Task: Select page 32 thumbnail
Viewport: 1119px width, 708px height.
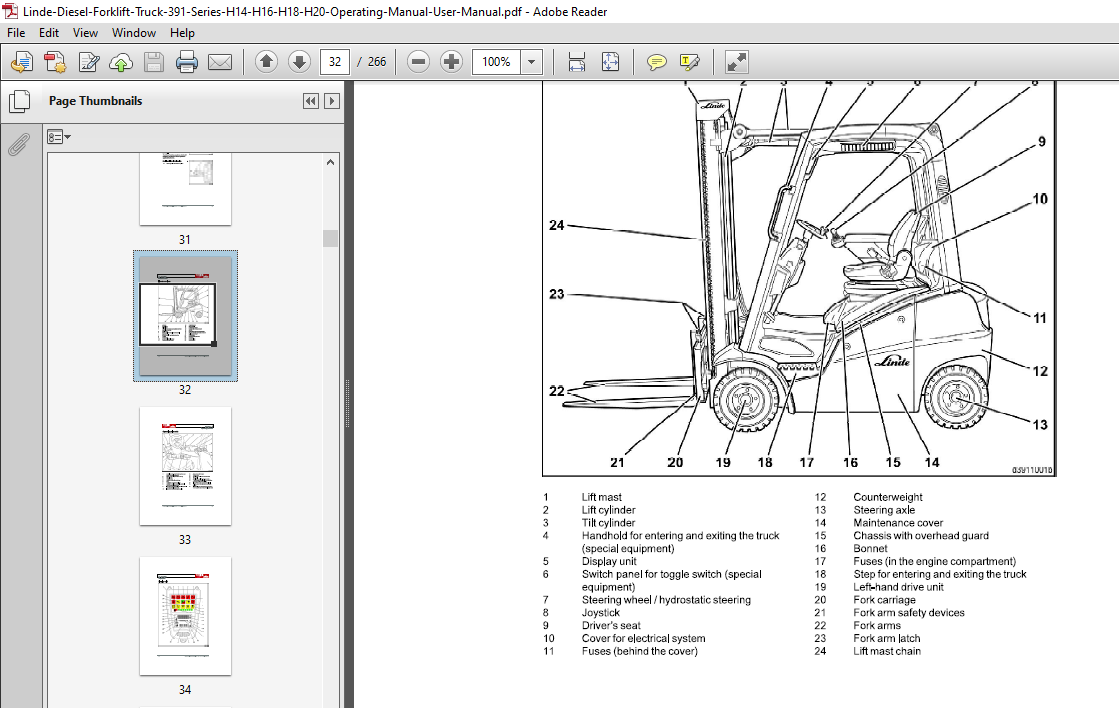Action: click(186, 316)
